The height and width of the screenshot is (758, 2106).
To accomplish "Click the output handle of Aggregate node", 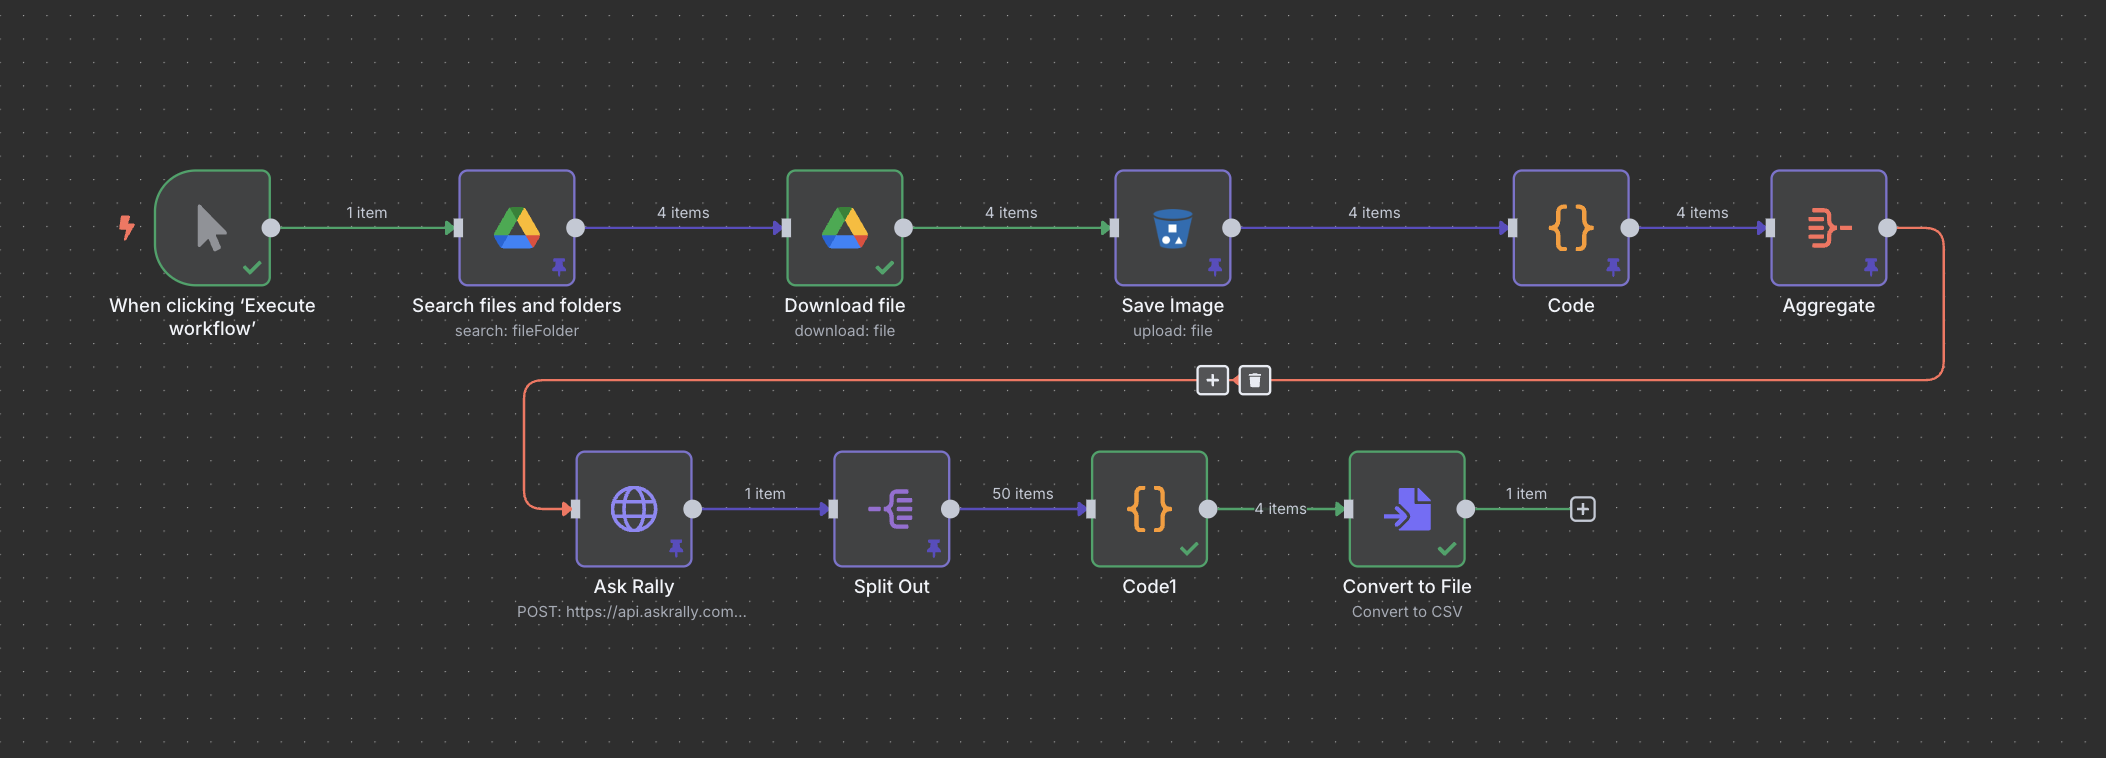I will (1887, 228).
